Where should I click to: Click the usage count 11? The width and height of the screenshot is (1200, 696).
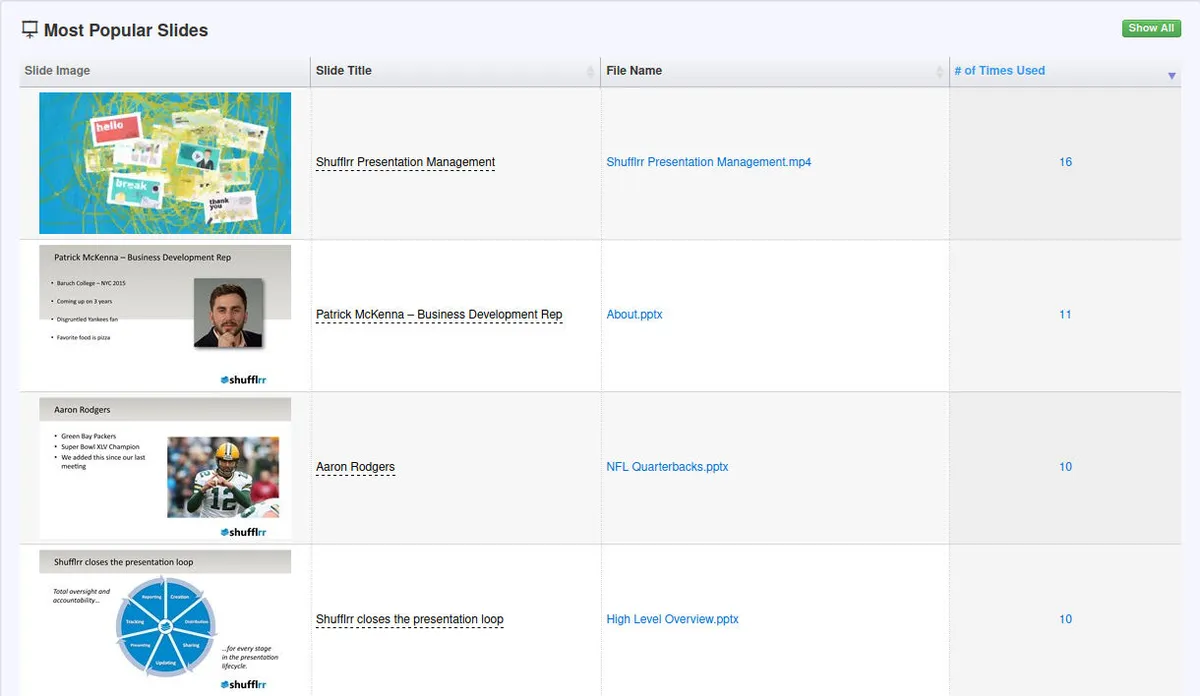click(1065, 314)
